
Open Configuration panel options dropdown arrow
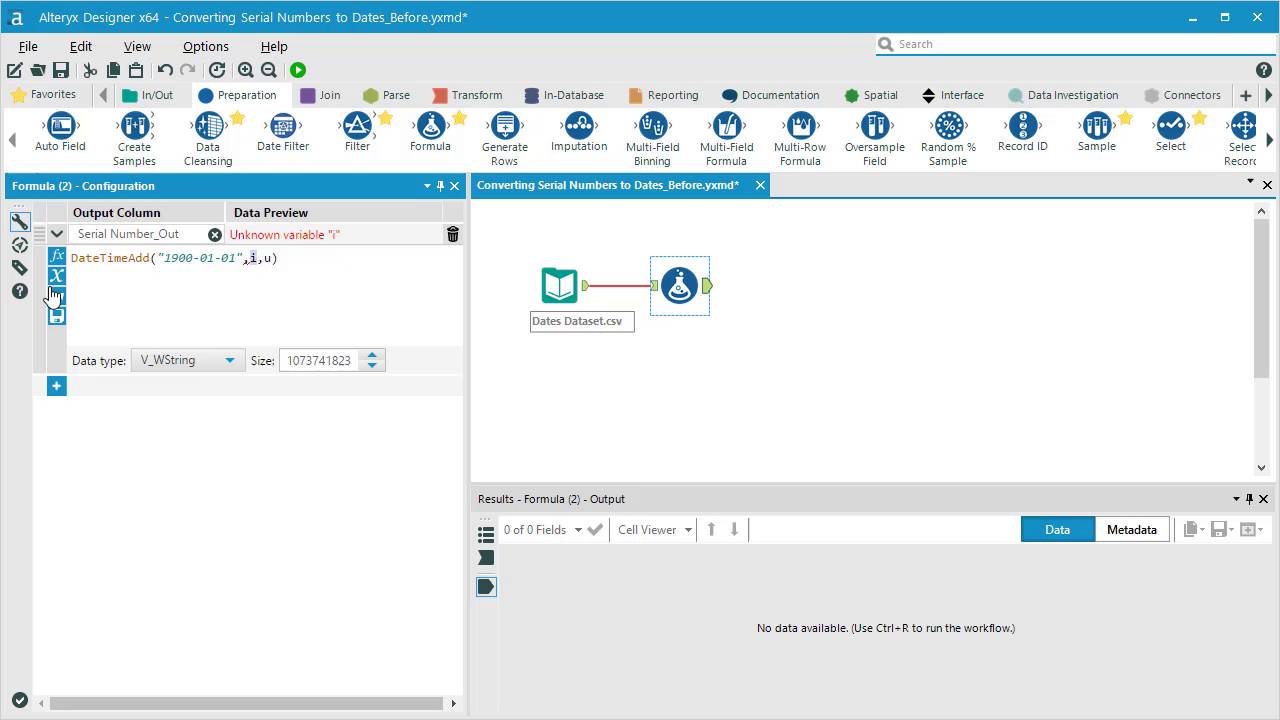coord(427,185)
